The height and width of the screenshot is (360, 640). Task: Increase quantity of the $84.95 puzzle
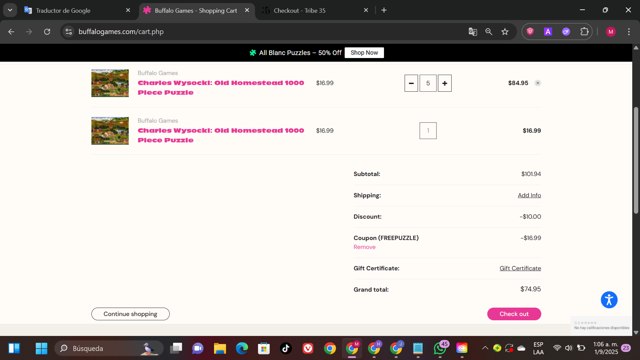tap(444, 83)
